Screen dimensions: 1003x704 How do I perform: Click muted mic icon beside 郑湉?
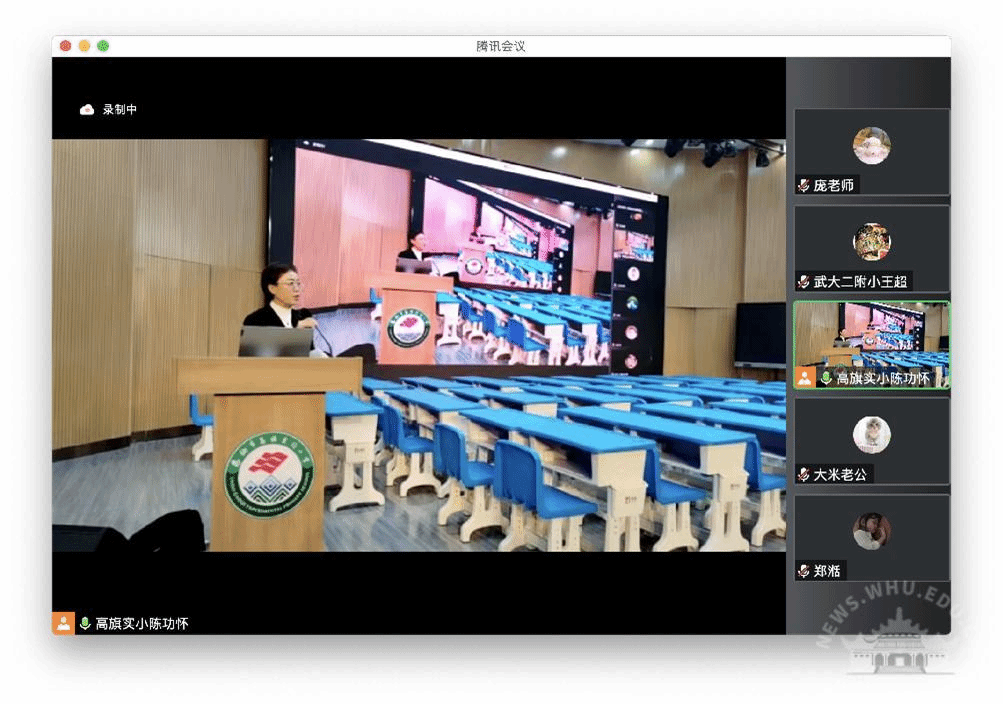click(804, 571)
